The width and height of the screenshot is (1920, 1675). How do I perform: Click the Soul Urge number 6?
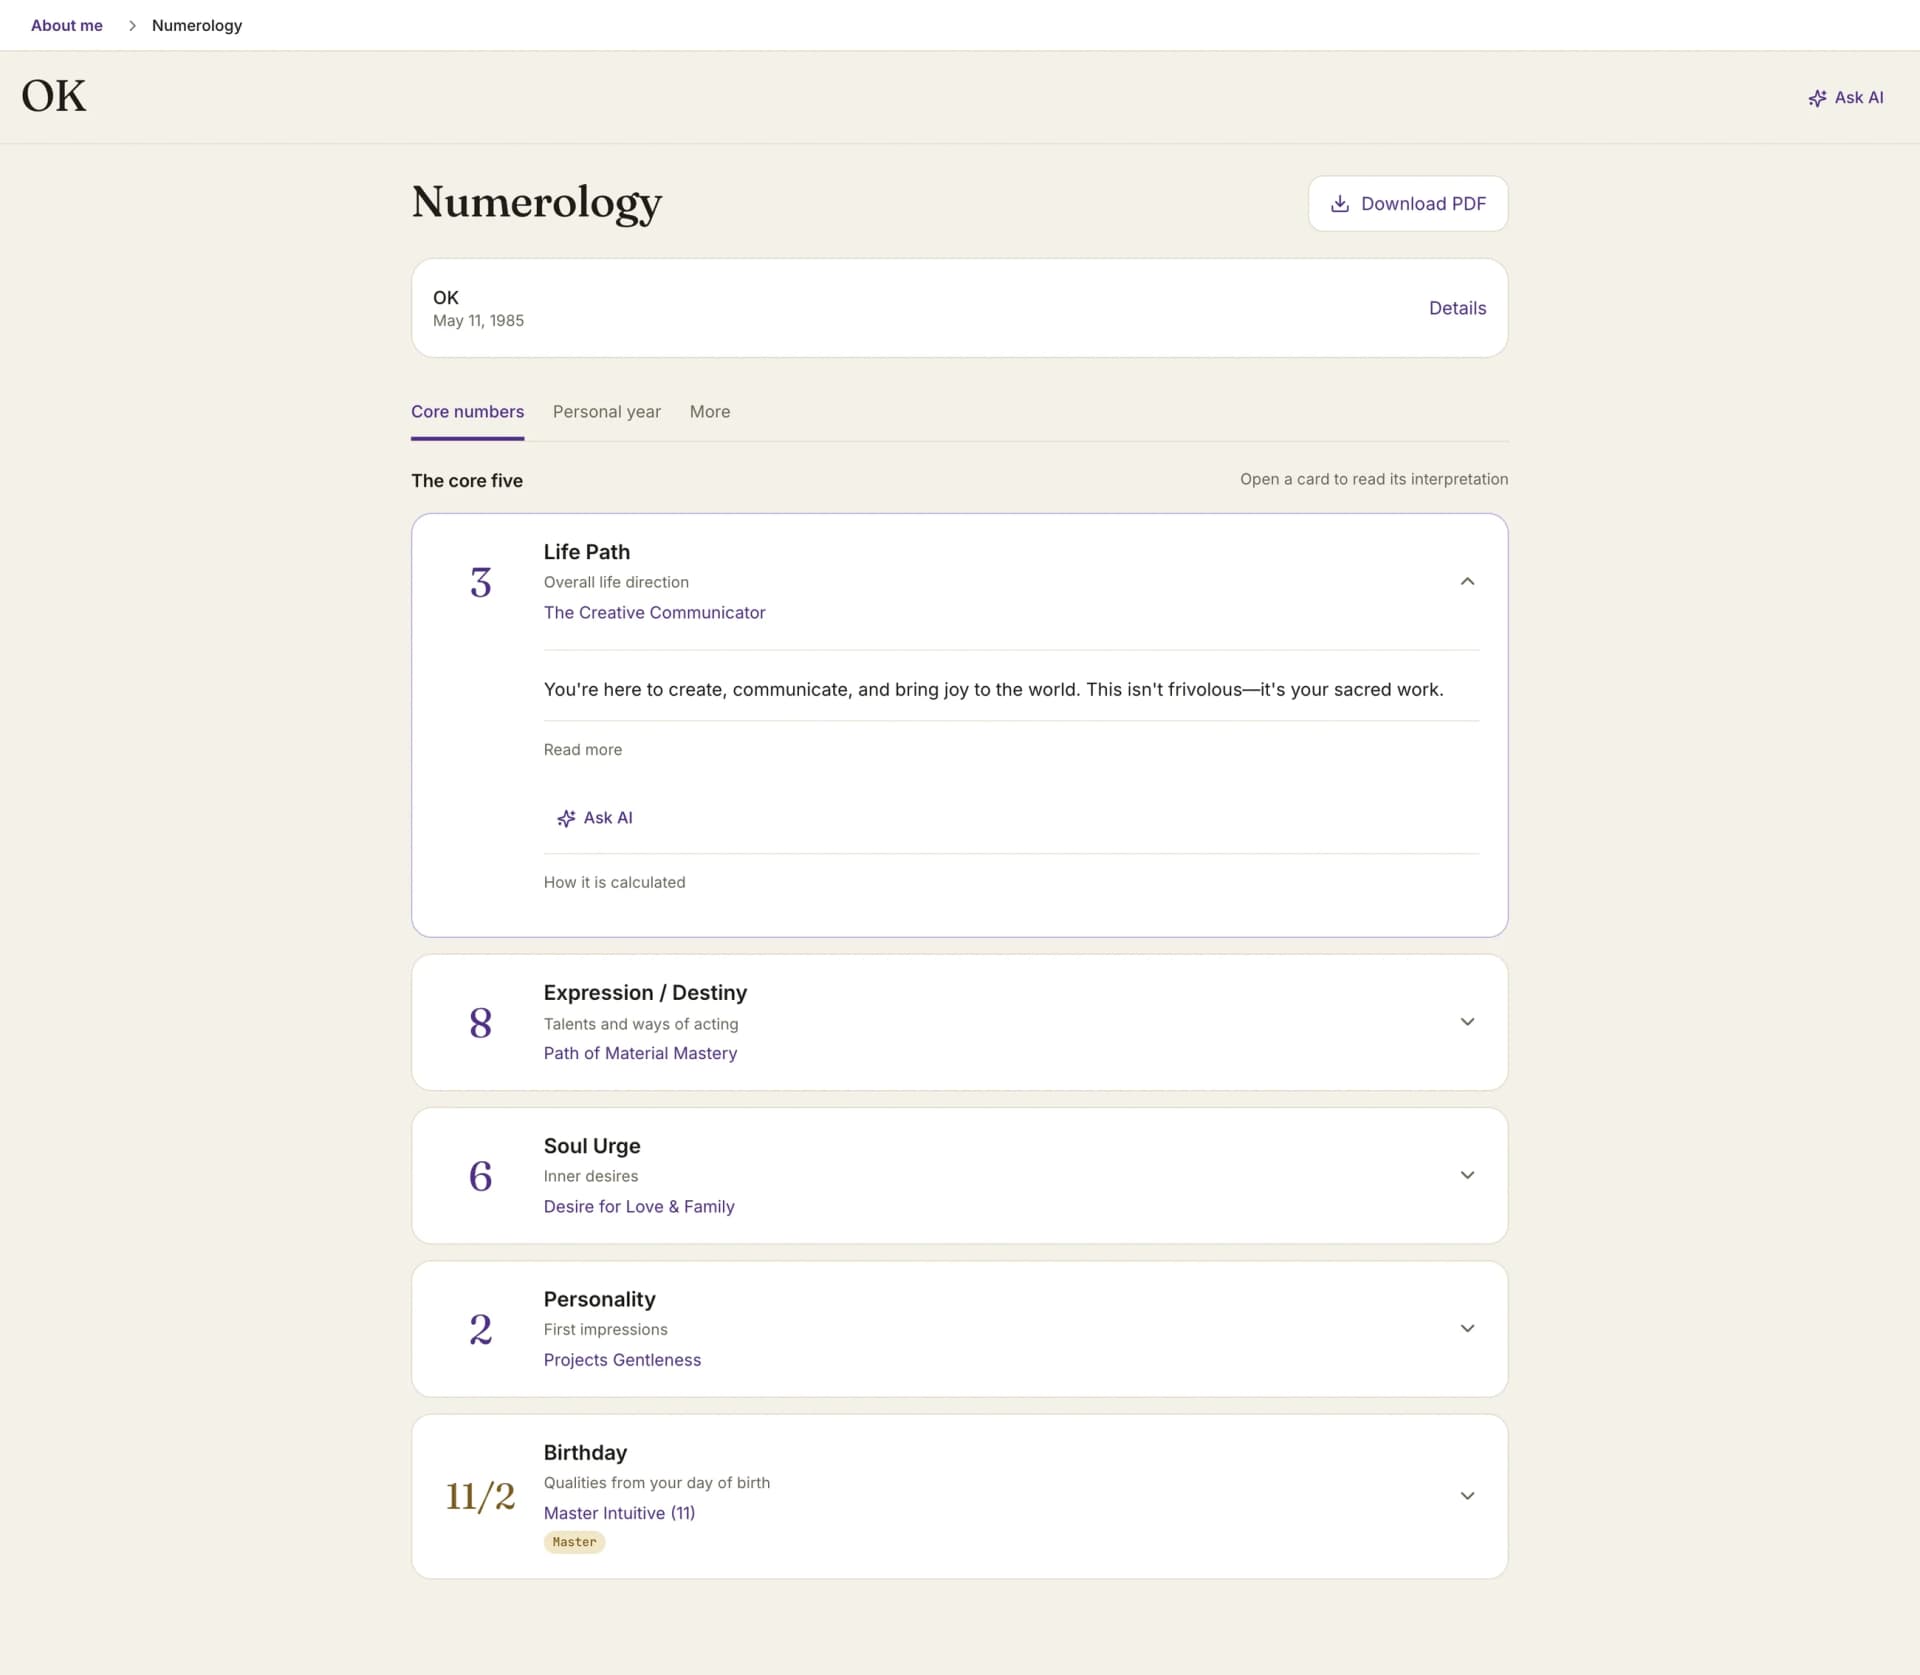[x=480, y=1176]
